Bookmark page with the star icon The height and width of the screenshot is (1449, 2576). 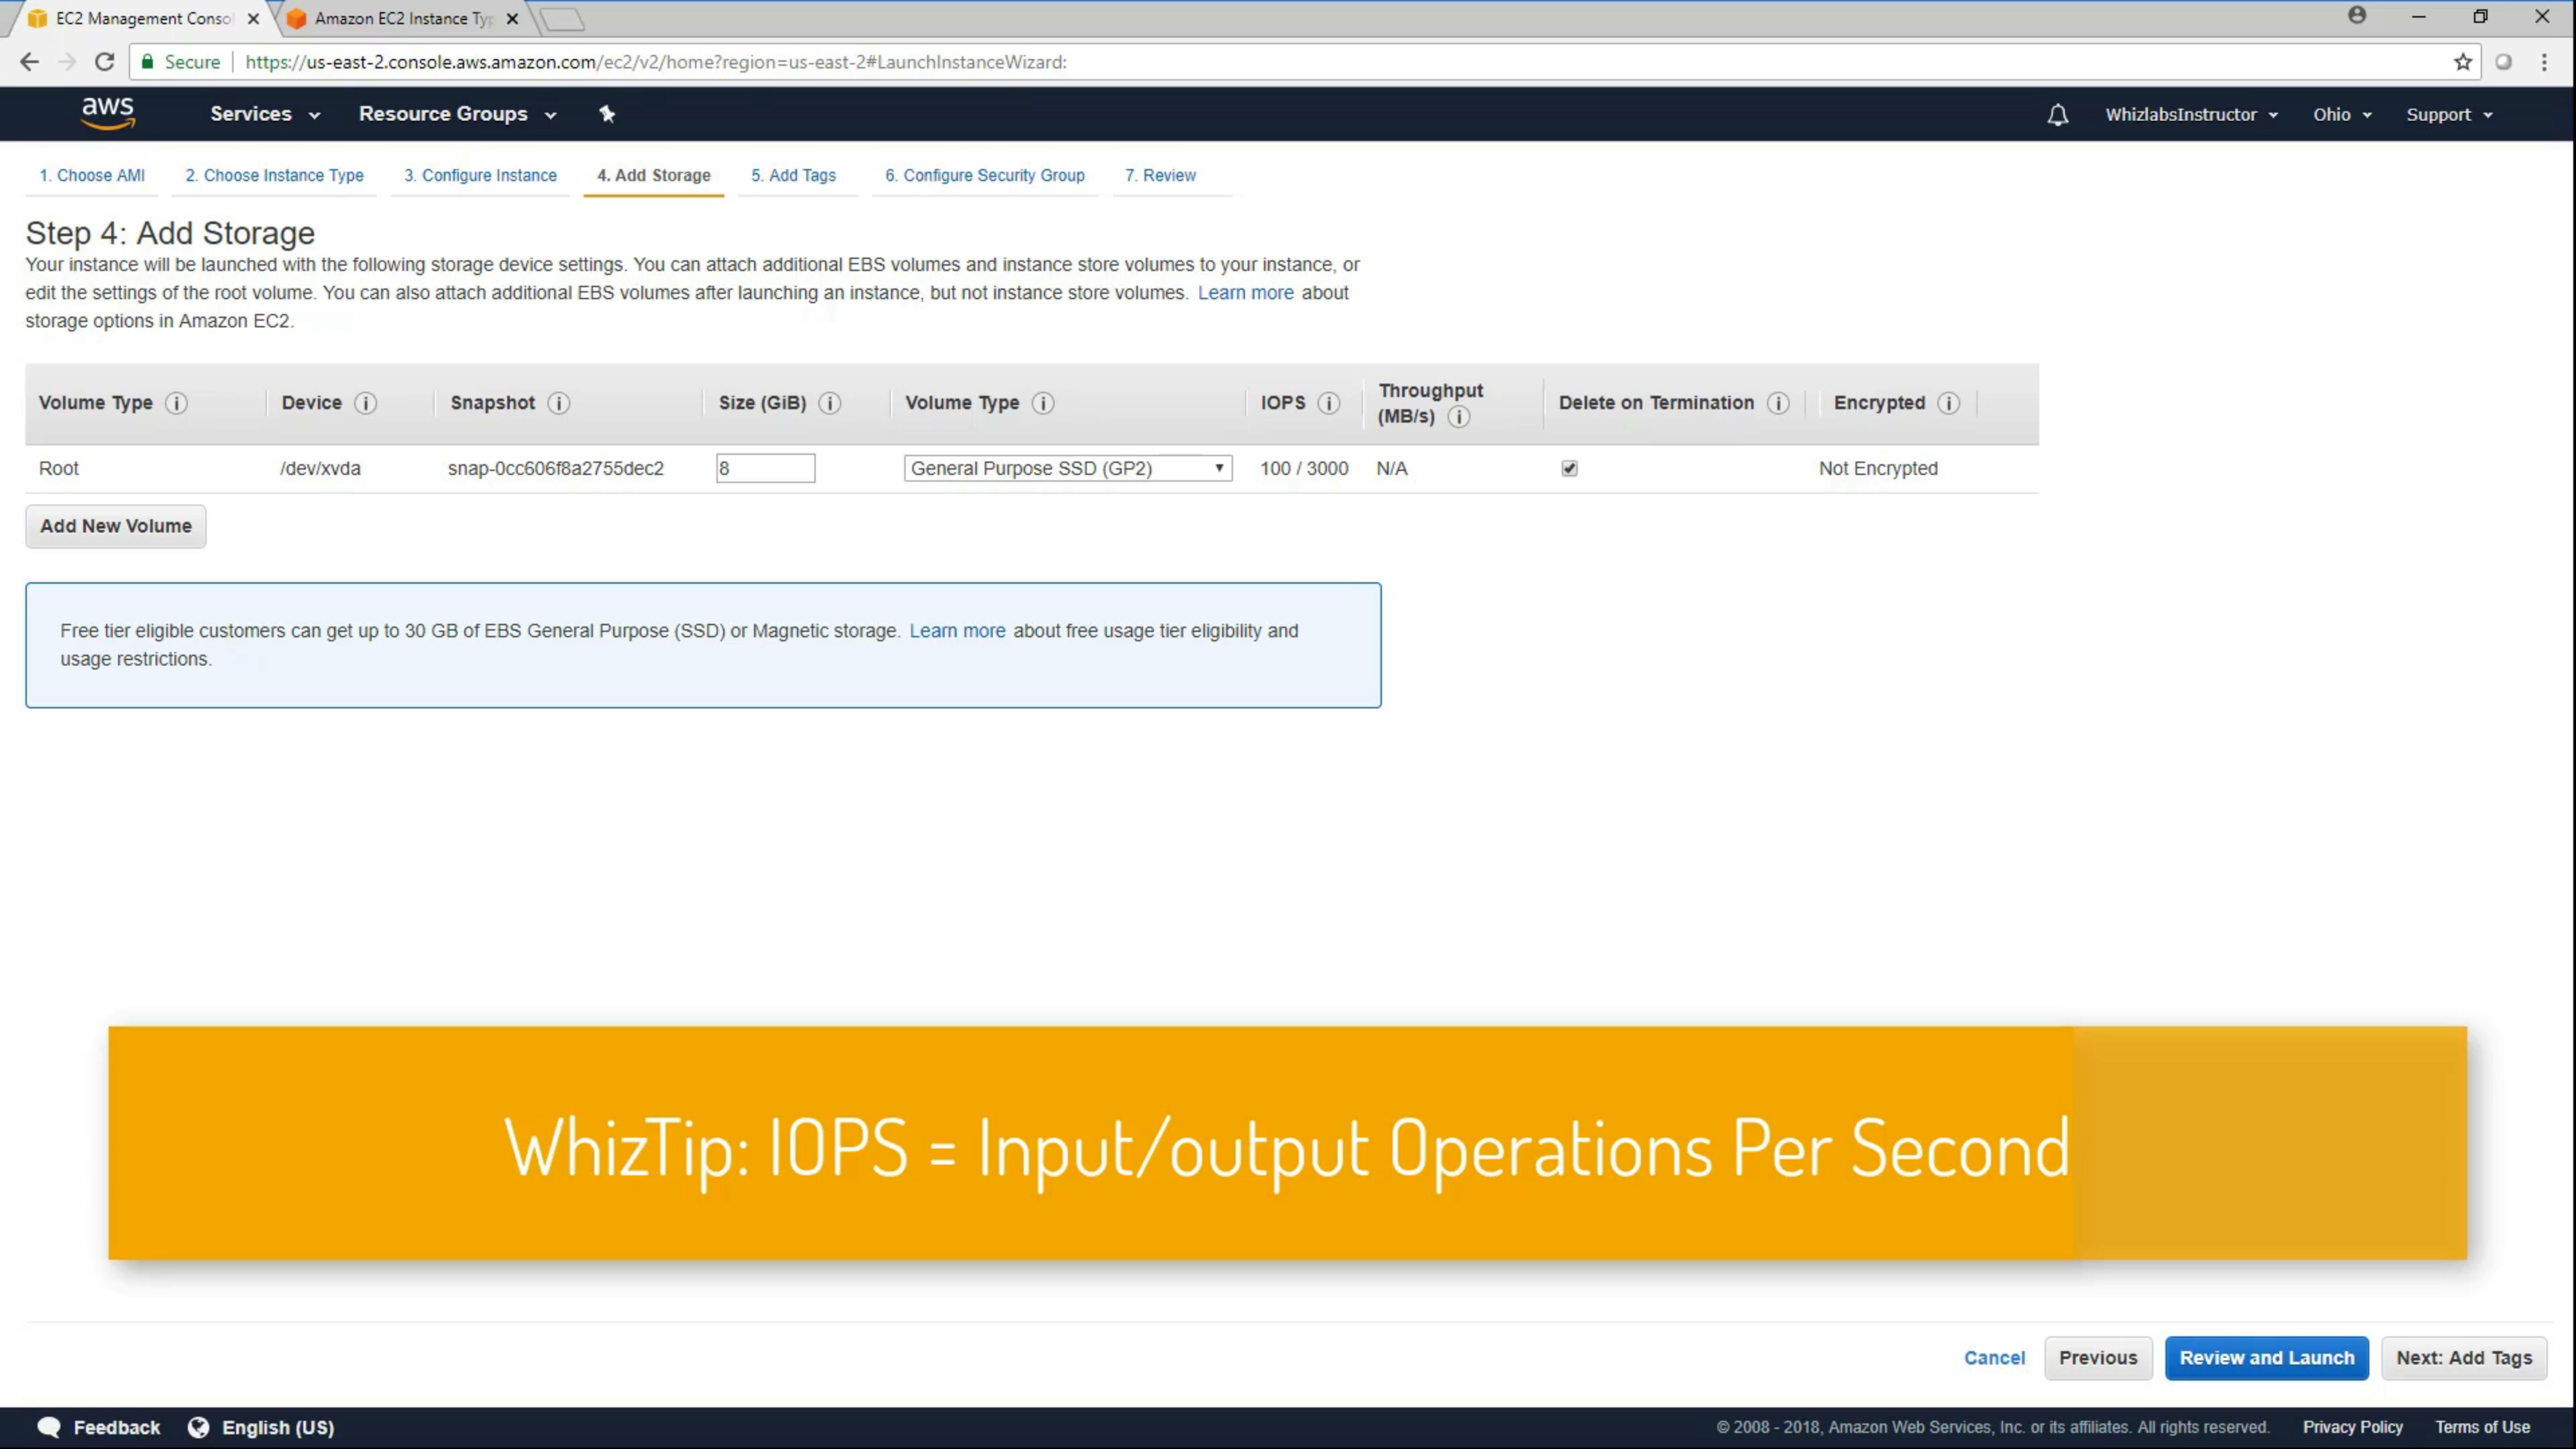click(2462, 62)
